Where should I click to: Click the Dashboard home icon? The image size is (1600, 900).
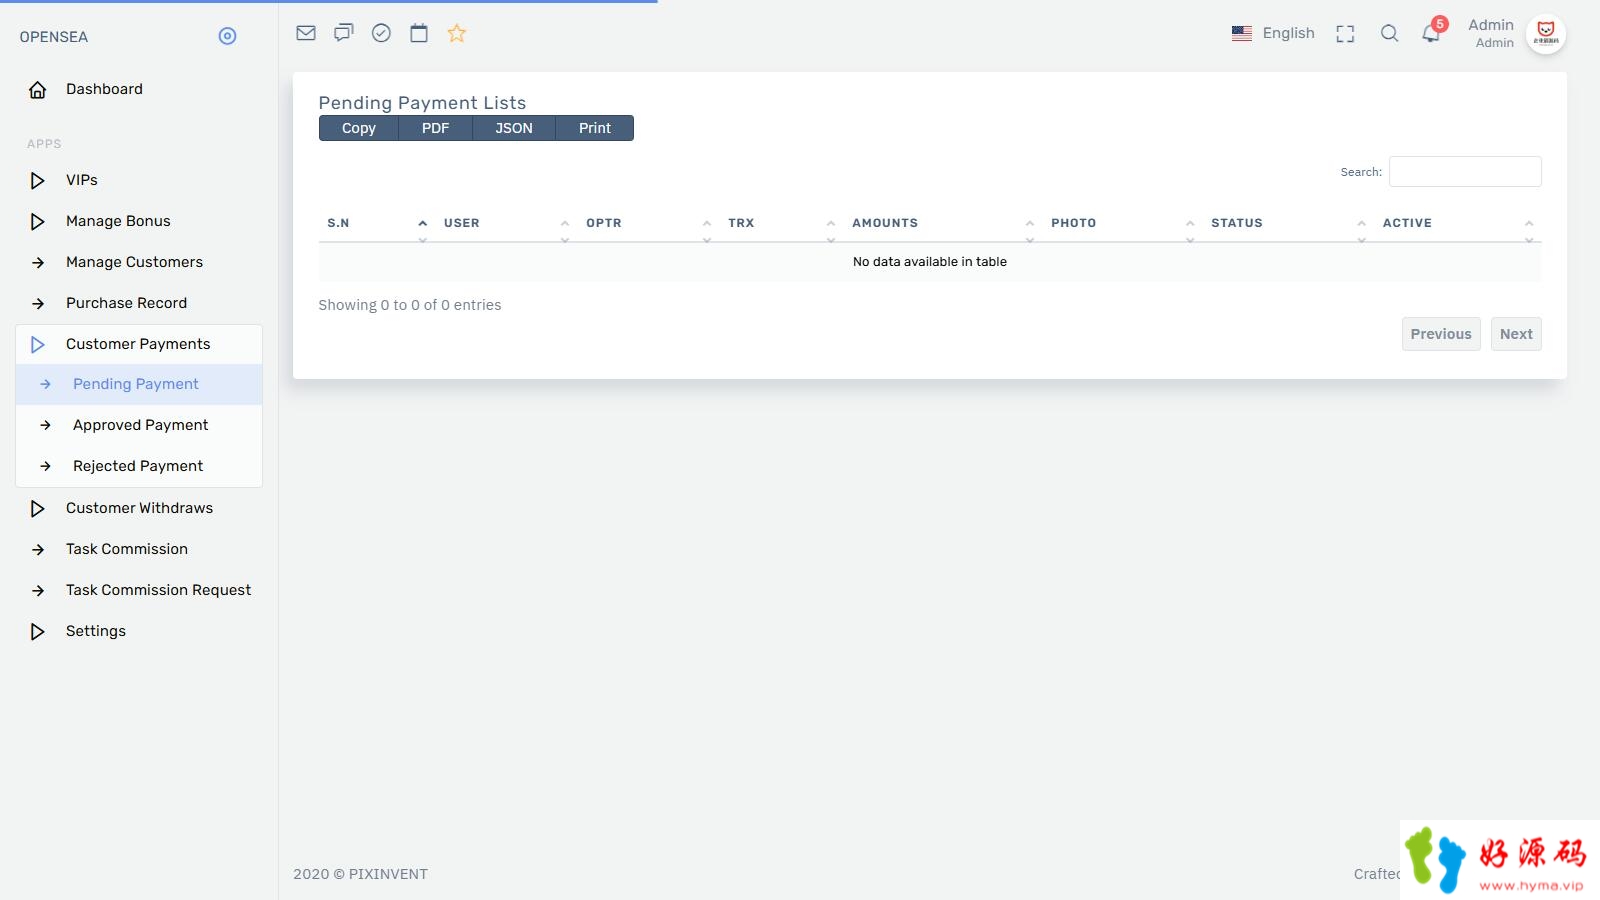pyautogui.click(x=38, y=90)
